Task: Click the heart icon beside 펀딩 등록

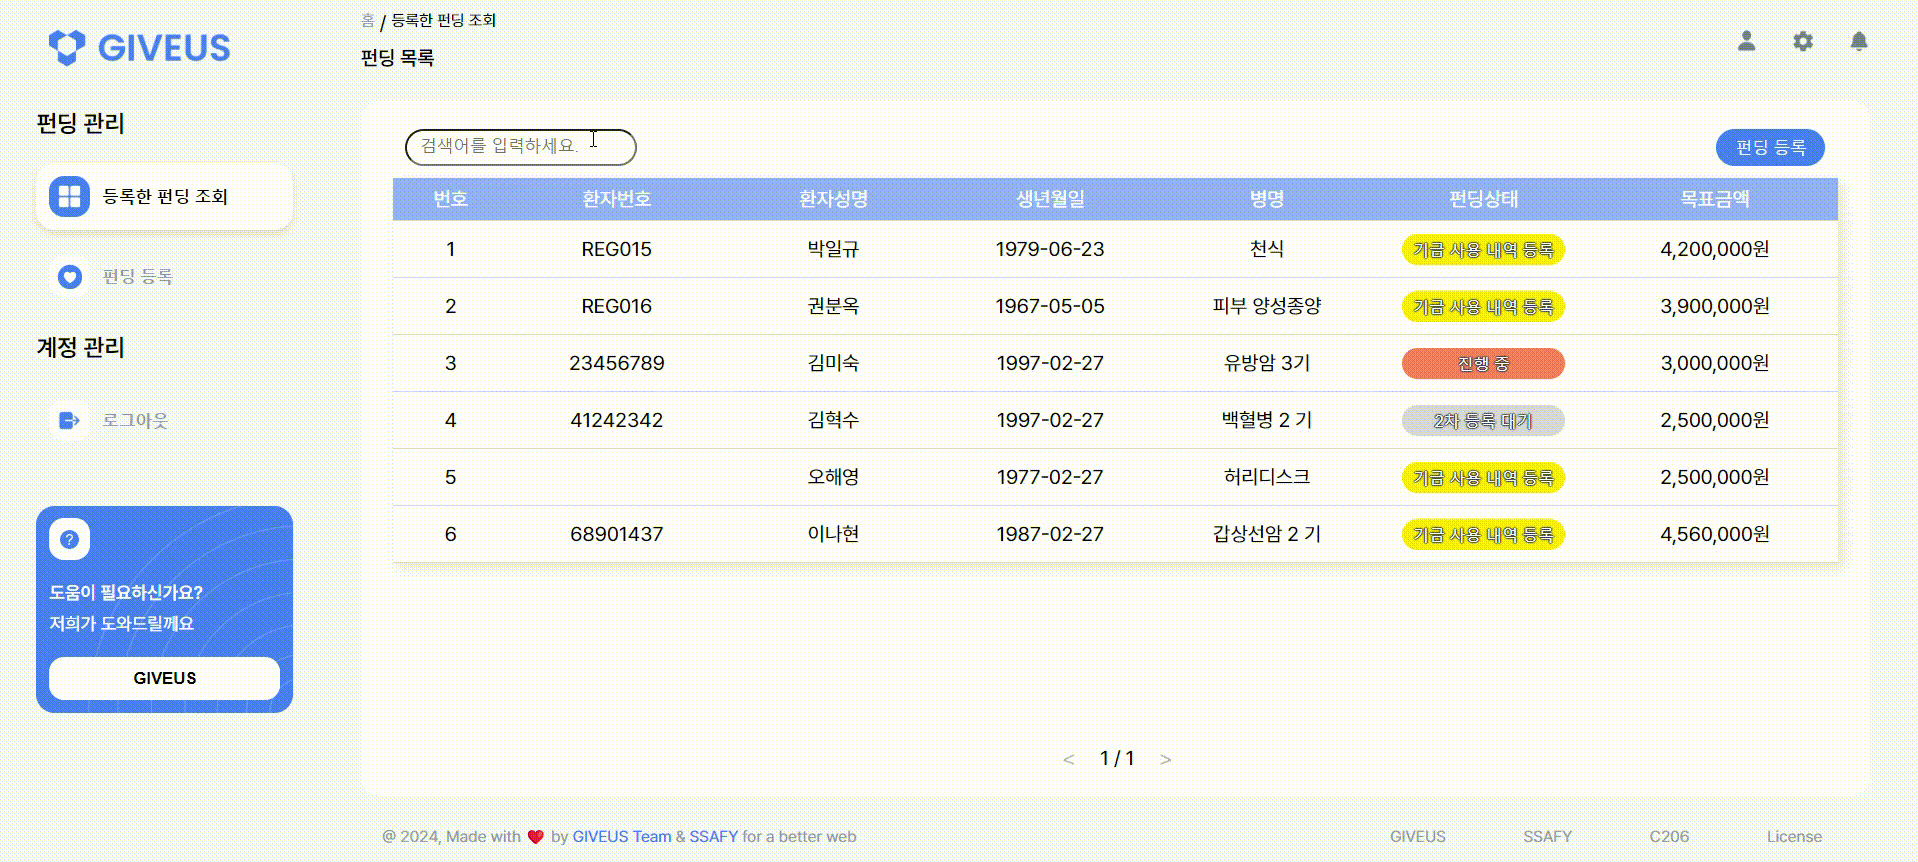Action: click(x=69, y=276)
